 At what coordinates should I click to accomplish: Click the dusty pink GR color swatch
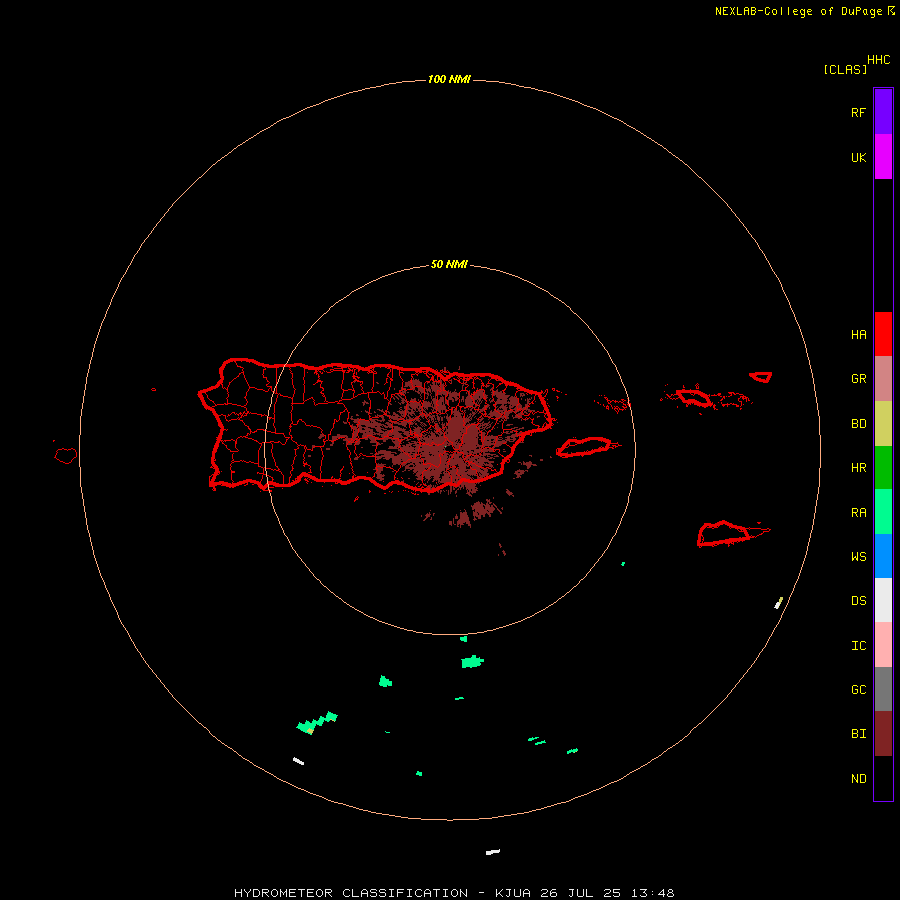coord(883,379)
